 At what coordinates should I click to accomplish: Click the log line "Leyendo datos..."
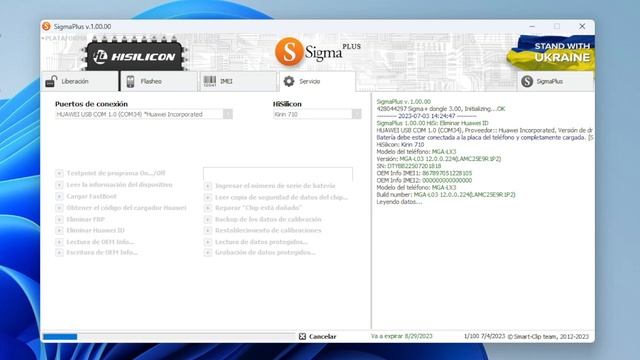pos(399,202)
